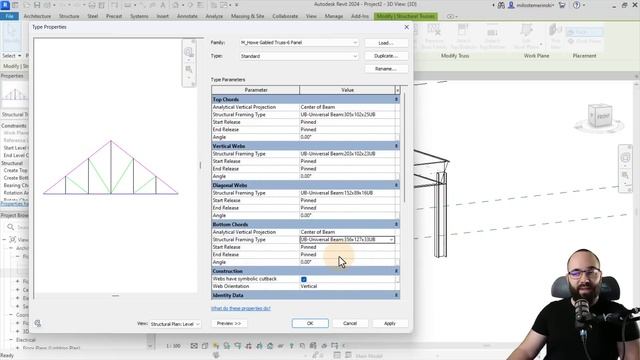Viewport: 640px width, 360px height.
Task: Click the binoculars search icon in title bar
Action: pyautogui.click(x=501, y=5)
